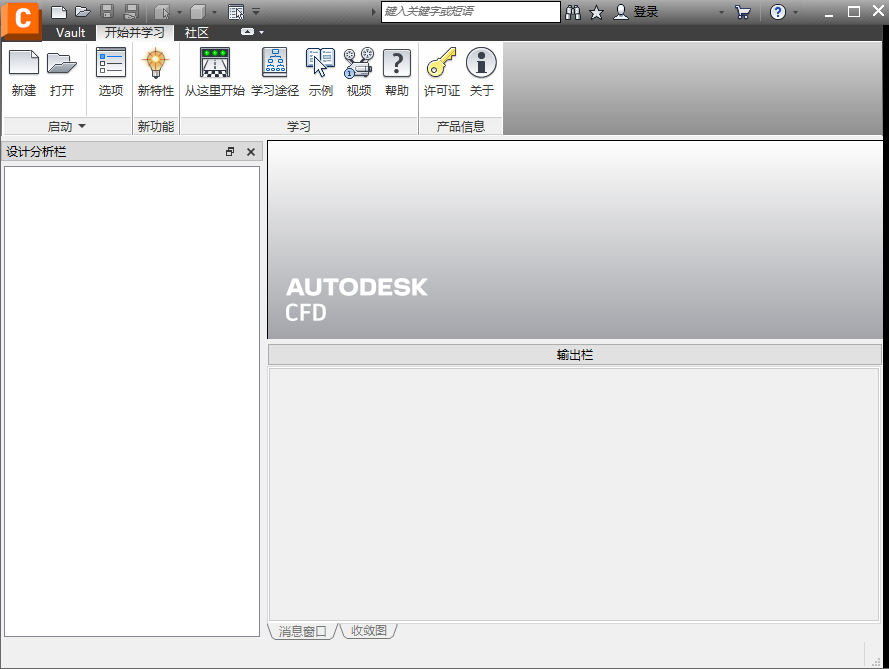Screen dimensions: 889x669
Task: Click the gray cube icon in quick access toolbar
Action: point(198,11)
